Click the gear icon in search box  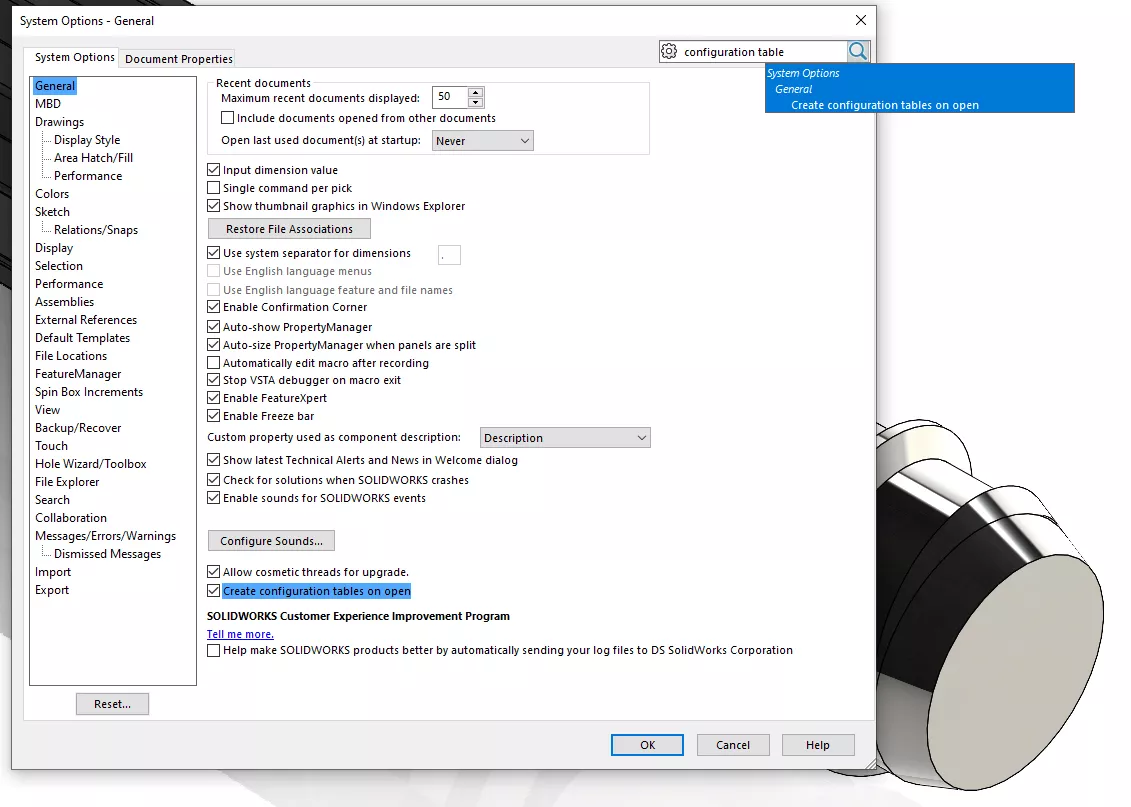click(670, 52)
